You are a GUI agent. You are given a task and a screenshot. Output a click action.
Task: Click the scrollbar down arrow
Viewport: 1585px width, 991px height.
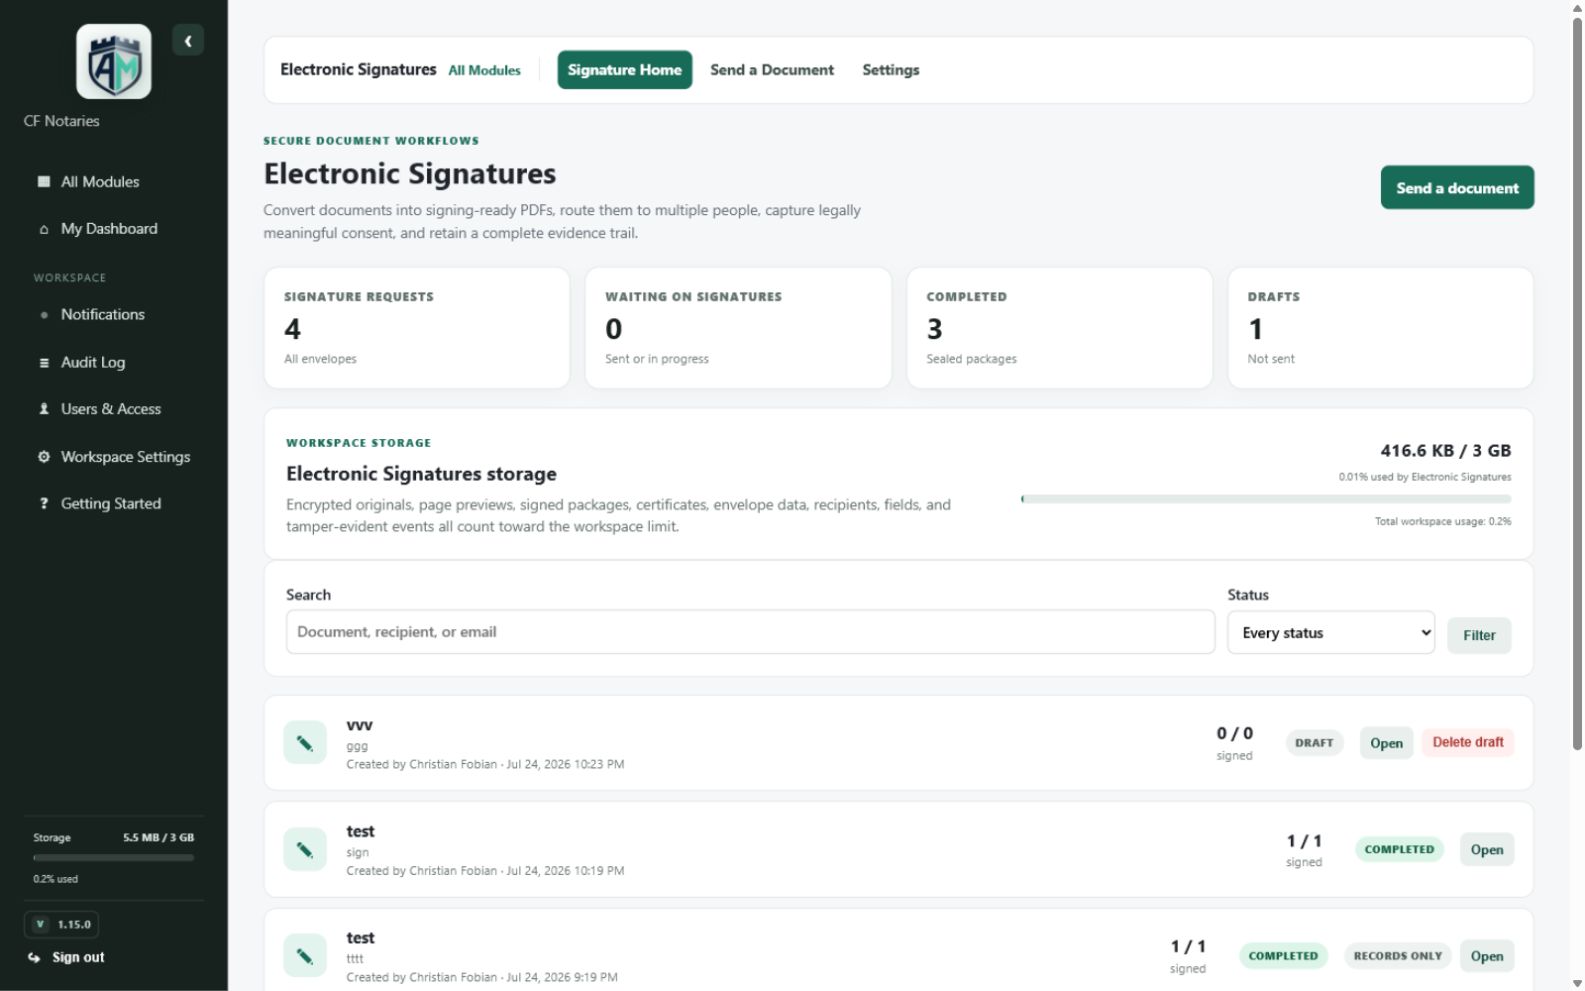point(1578,983)
